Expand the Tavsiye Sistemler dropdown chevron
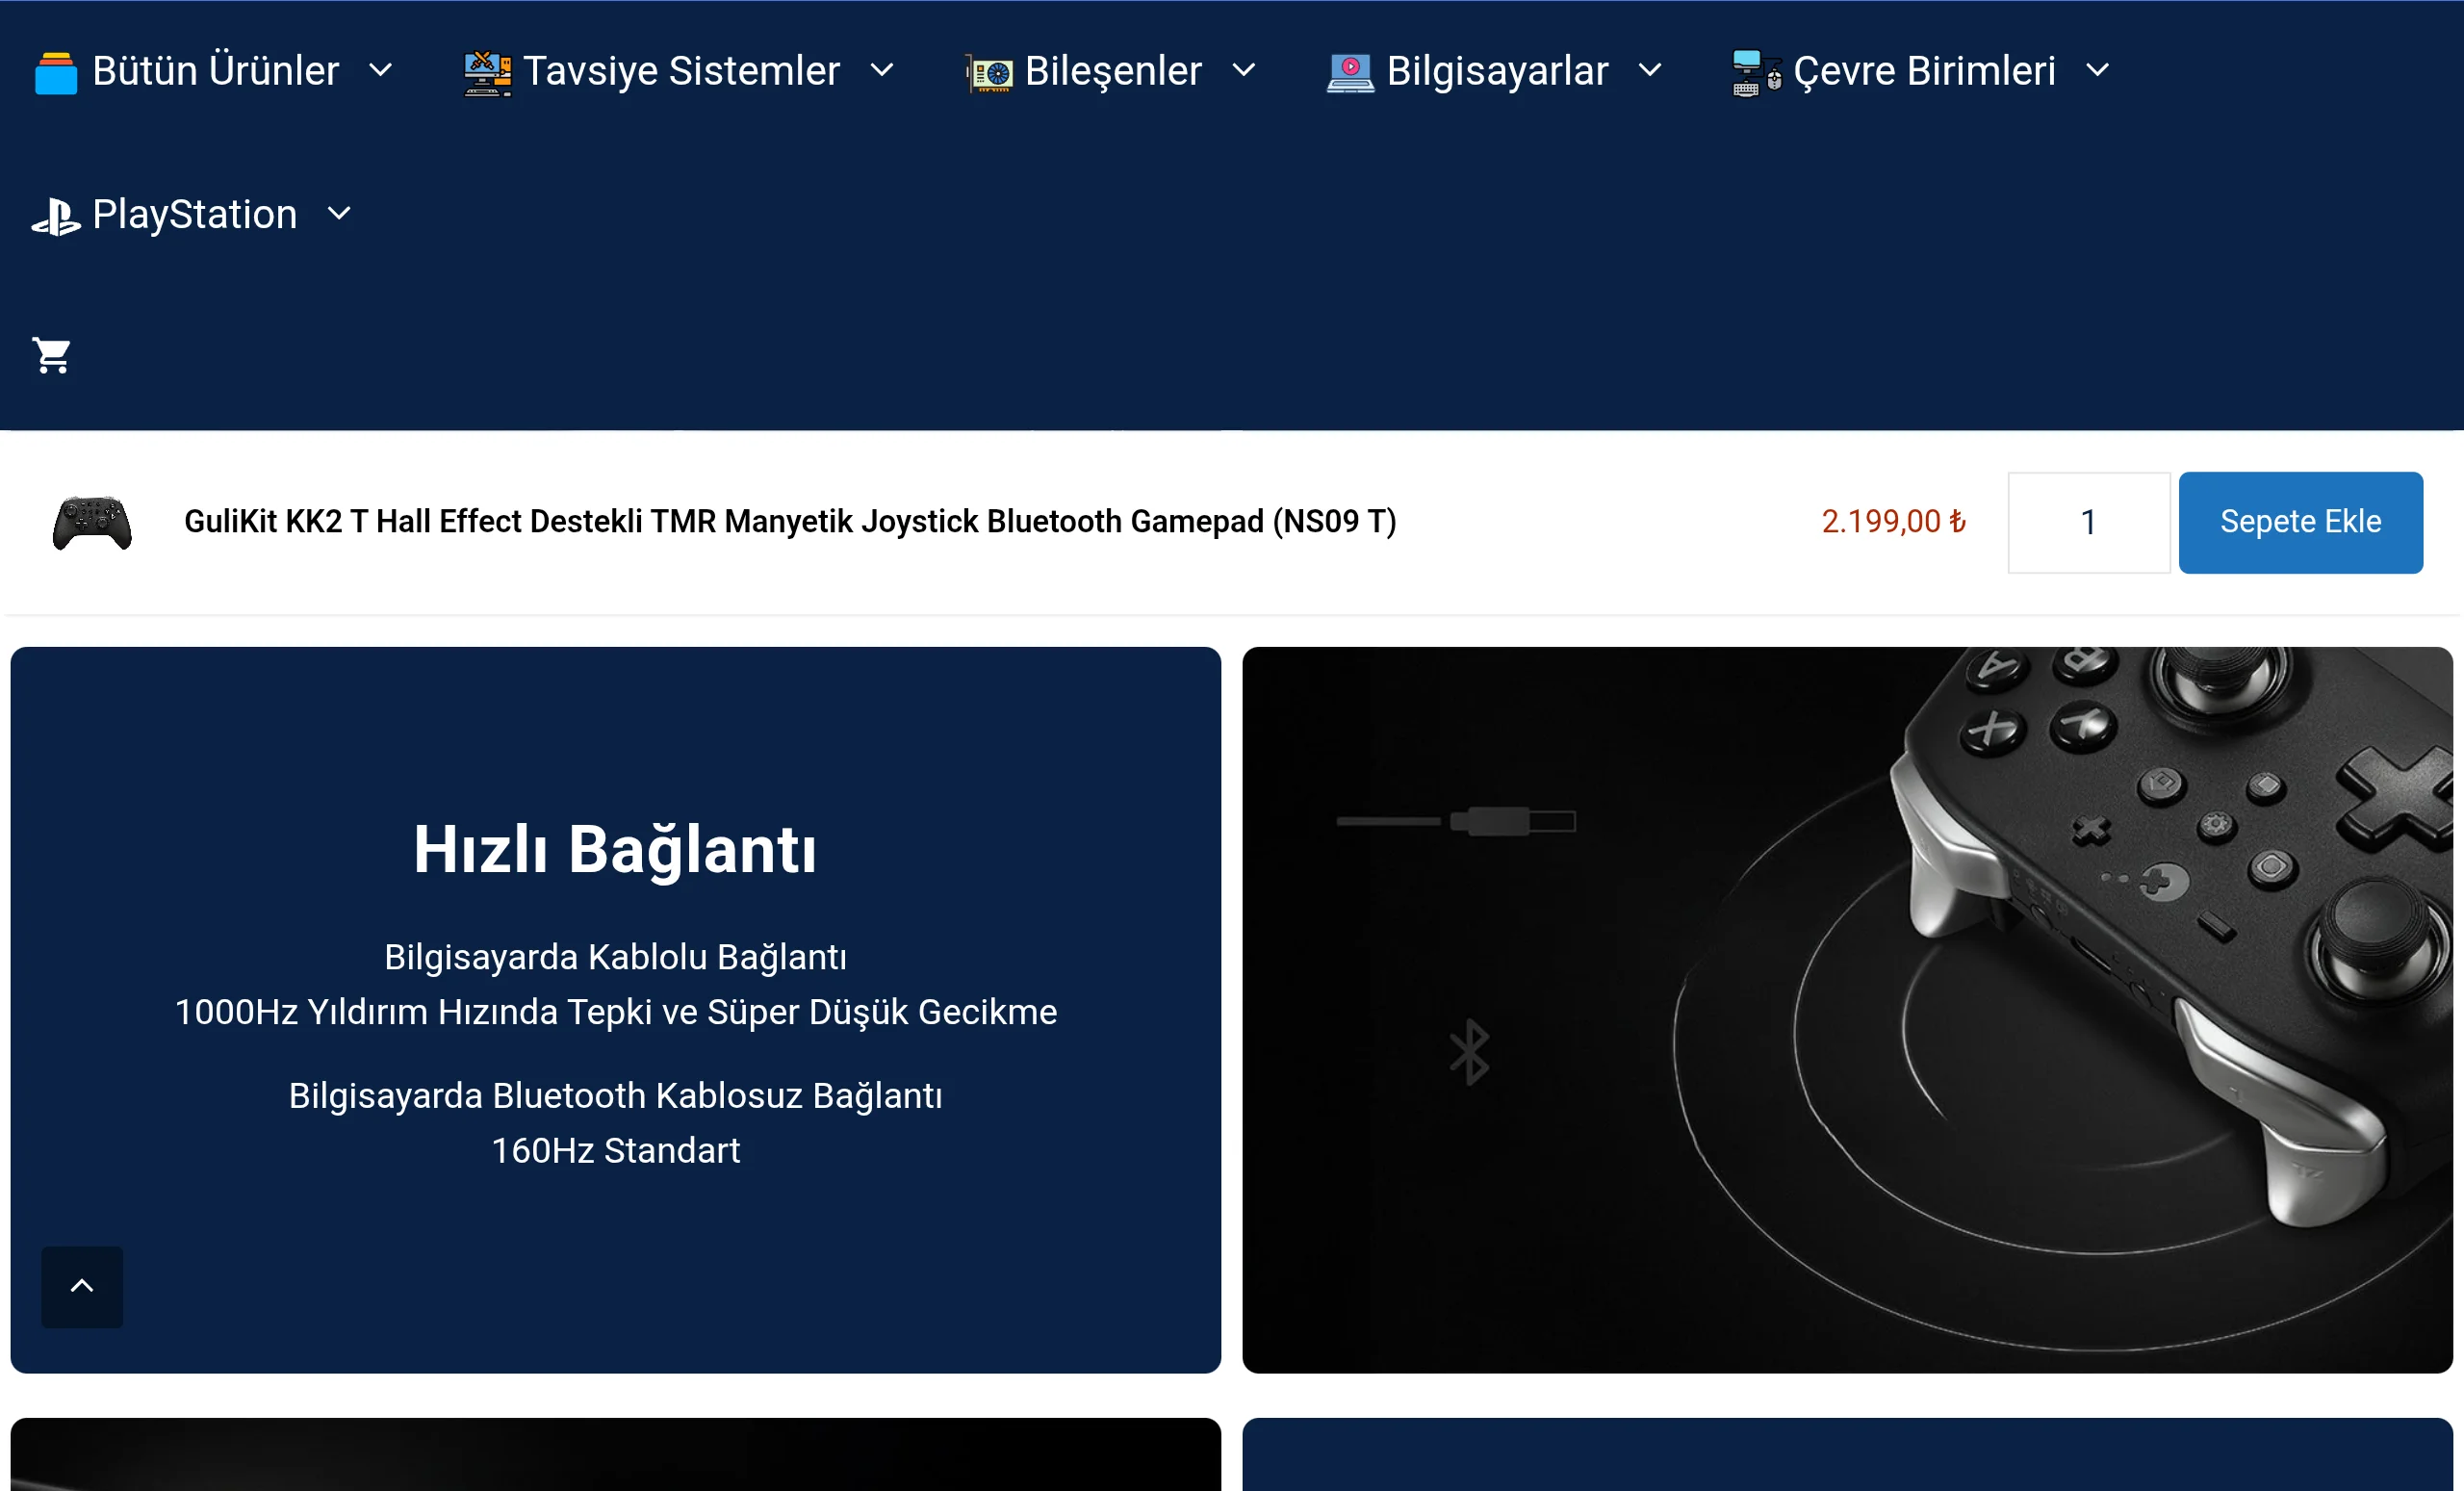 tap(881, 71)
